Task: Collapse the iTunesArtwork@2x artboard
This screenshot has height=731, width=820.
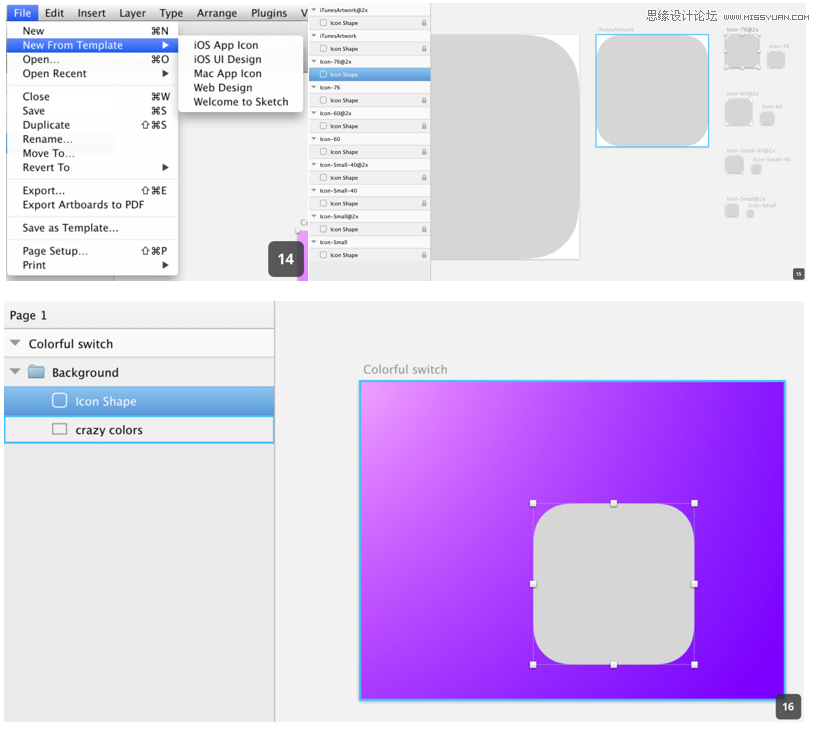Action: [314, 10]
